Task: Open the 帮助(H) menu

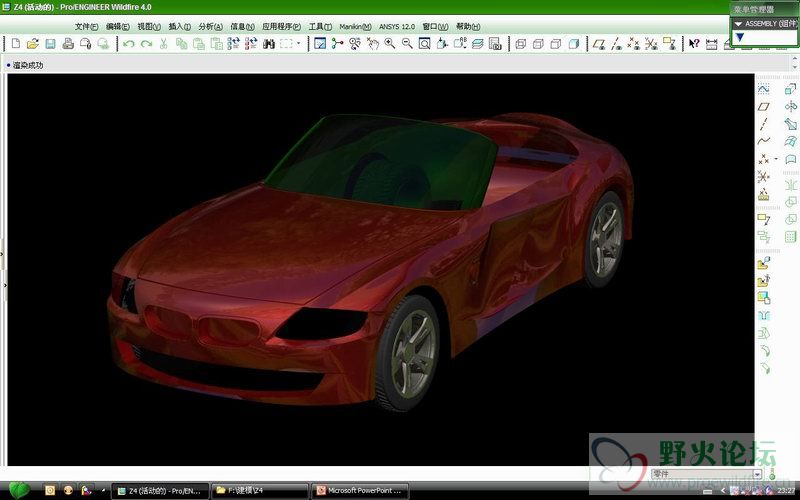Action: [x=468, y=27]
